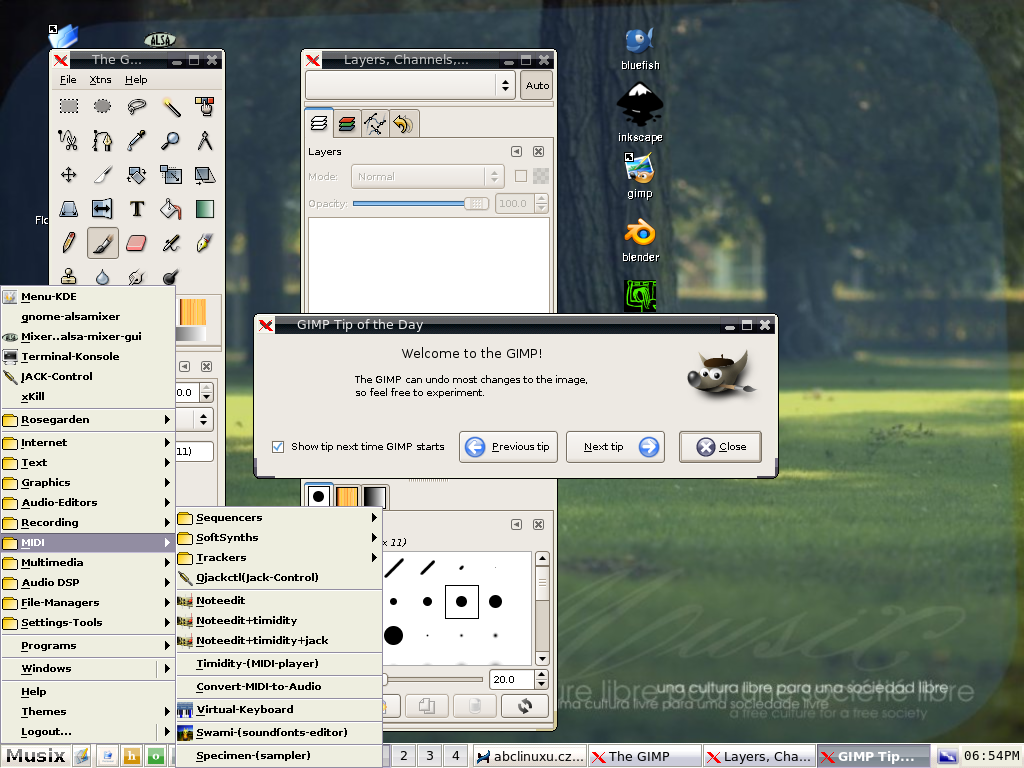Expand the Internet submenu

88,442
